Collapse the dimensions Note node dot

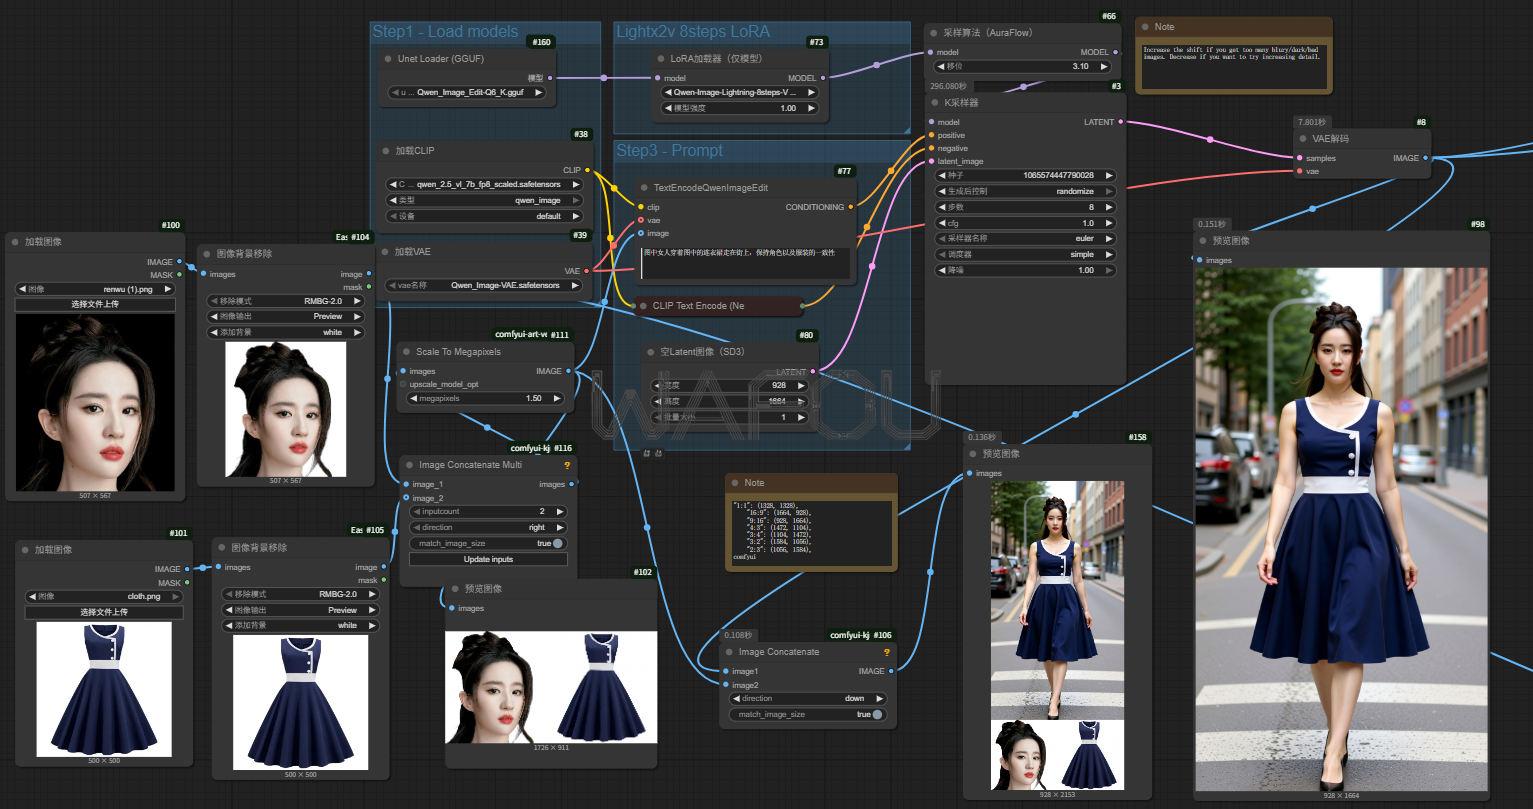[734, 483]
